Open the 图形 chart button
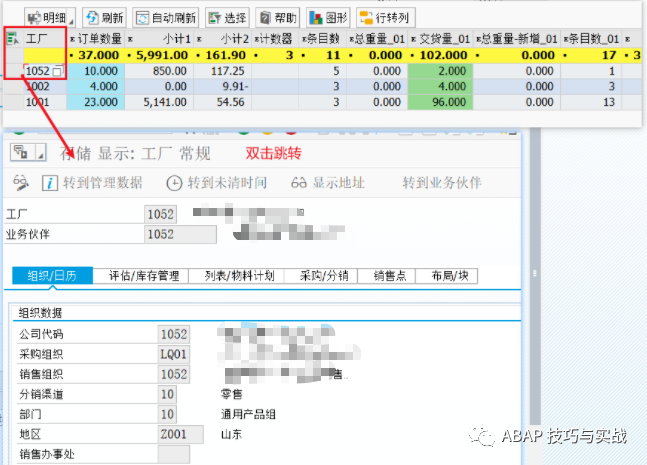The width and height of the screenshot is (647, 465). pyautogui.click(x=328, y=18)
